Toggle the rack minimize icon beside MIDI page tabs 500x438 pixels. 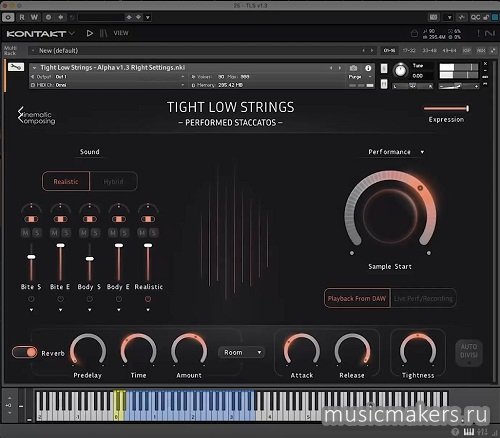(x=493, y=51)
